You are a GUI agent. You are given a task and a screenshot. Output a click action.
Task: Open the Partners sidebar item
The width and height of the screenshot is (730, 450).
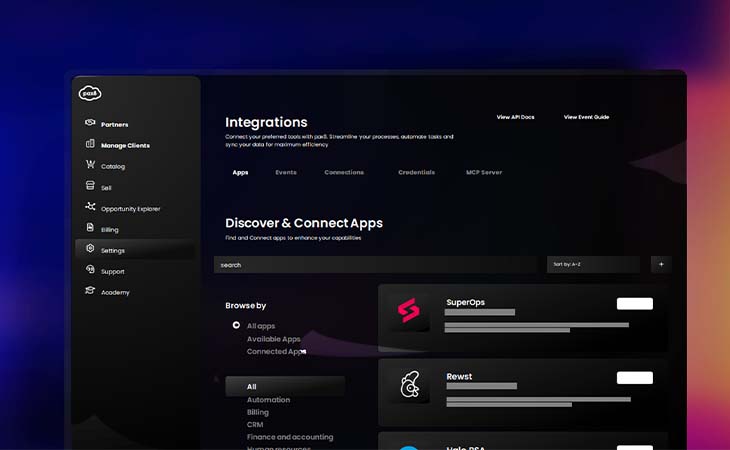tap(115, 125)
